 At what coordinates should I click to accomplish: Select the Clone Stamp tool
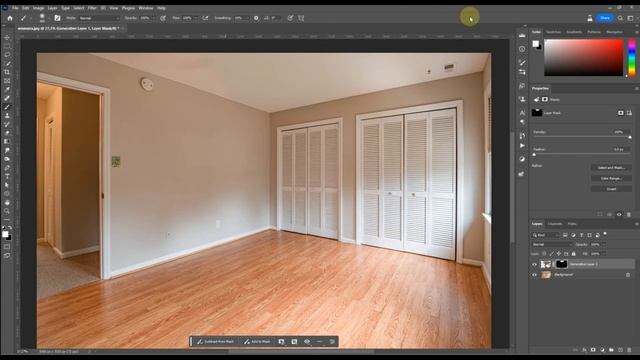coord(7,116)
